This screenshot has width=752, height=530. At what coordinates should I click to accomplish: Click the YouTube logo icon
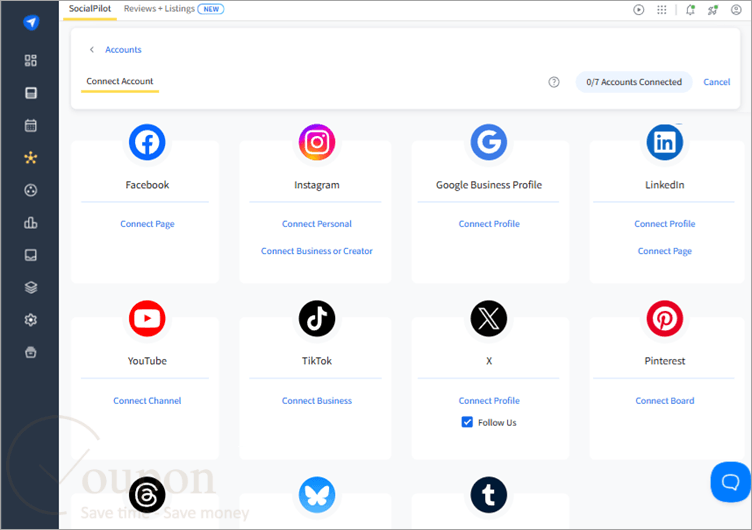click(147, 318)
